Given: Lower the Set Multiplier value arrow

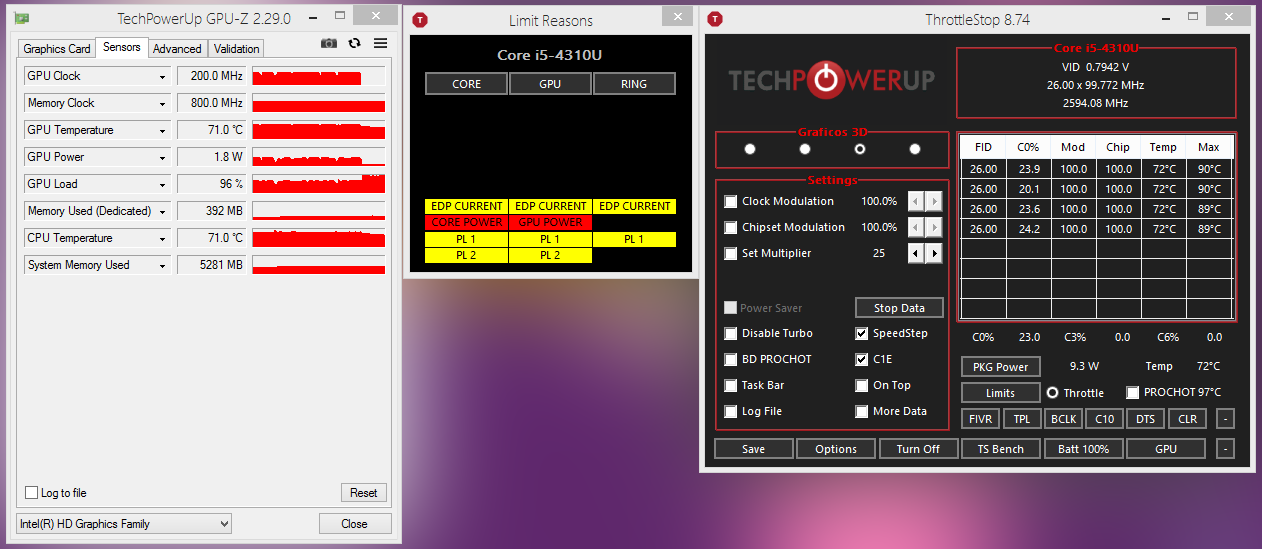Looking at the screenshot, I should (x=915, y=253).
